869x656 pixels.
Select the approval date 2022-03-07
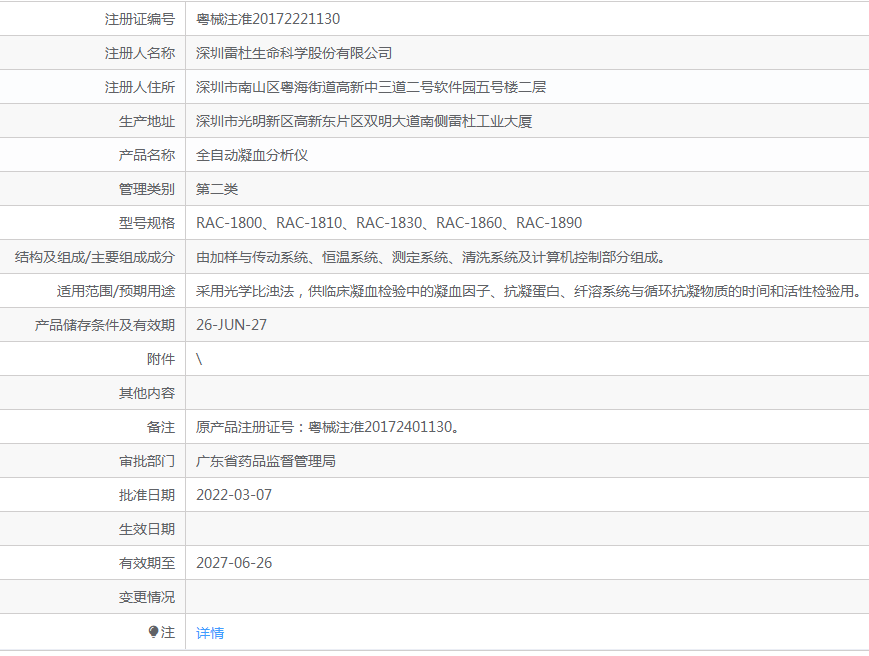coord(234,495)
